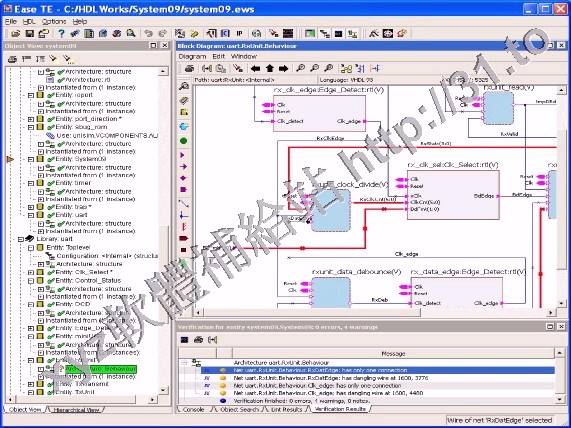Switch to the Console tab
Viewport: 571px width, 428px height.
(193, 409)
